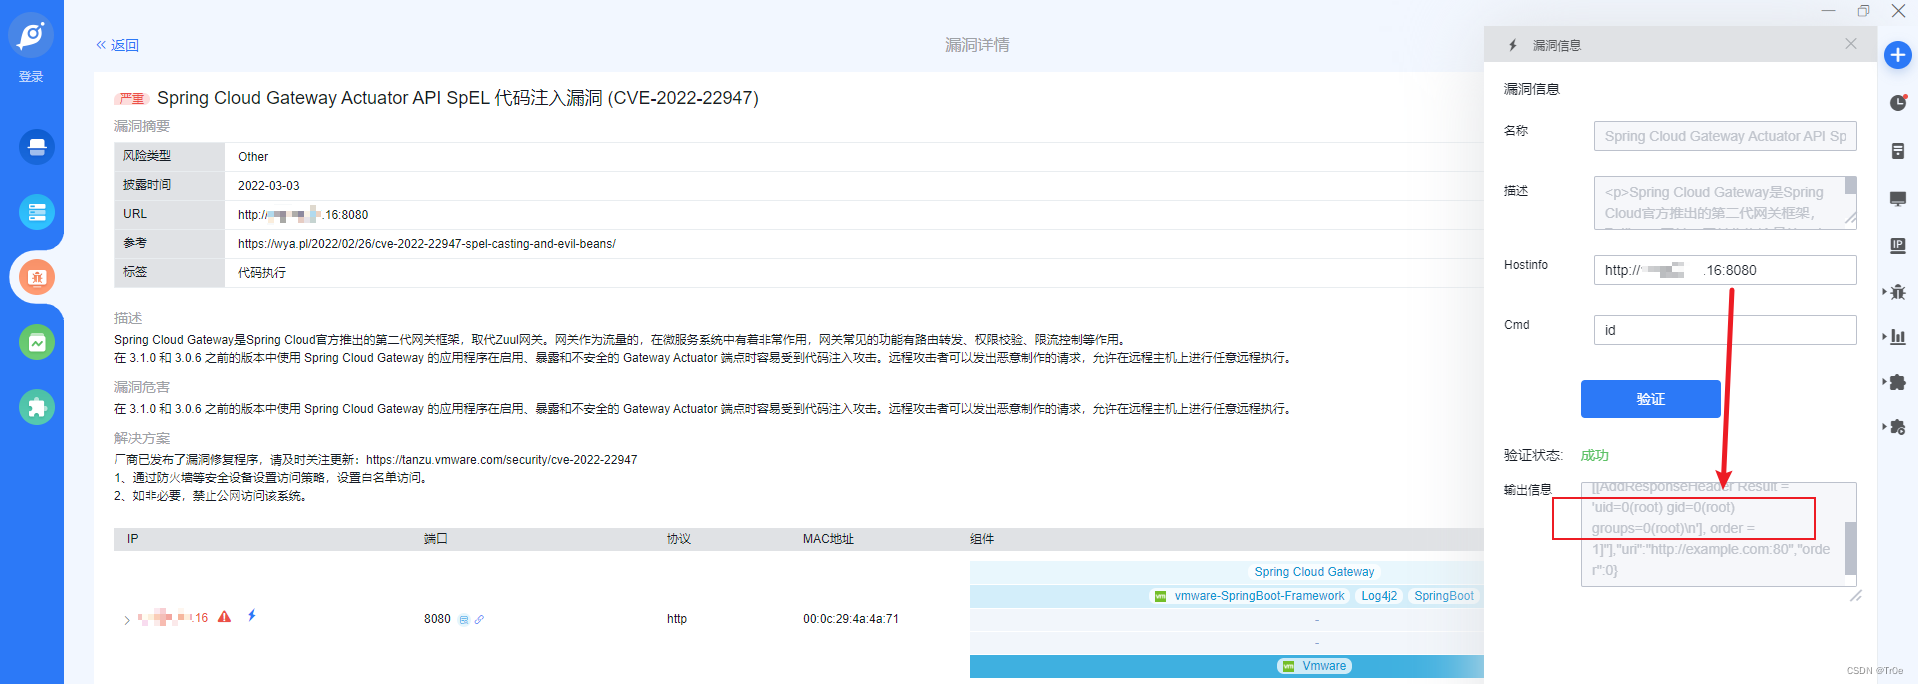Click the window restore button
This screenshot has width=1918, height=684.
1863,11
